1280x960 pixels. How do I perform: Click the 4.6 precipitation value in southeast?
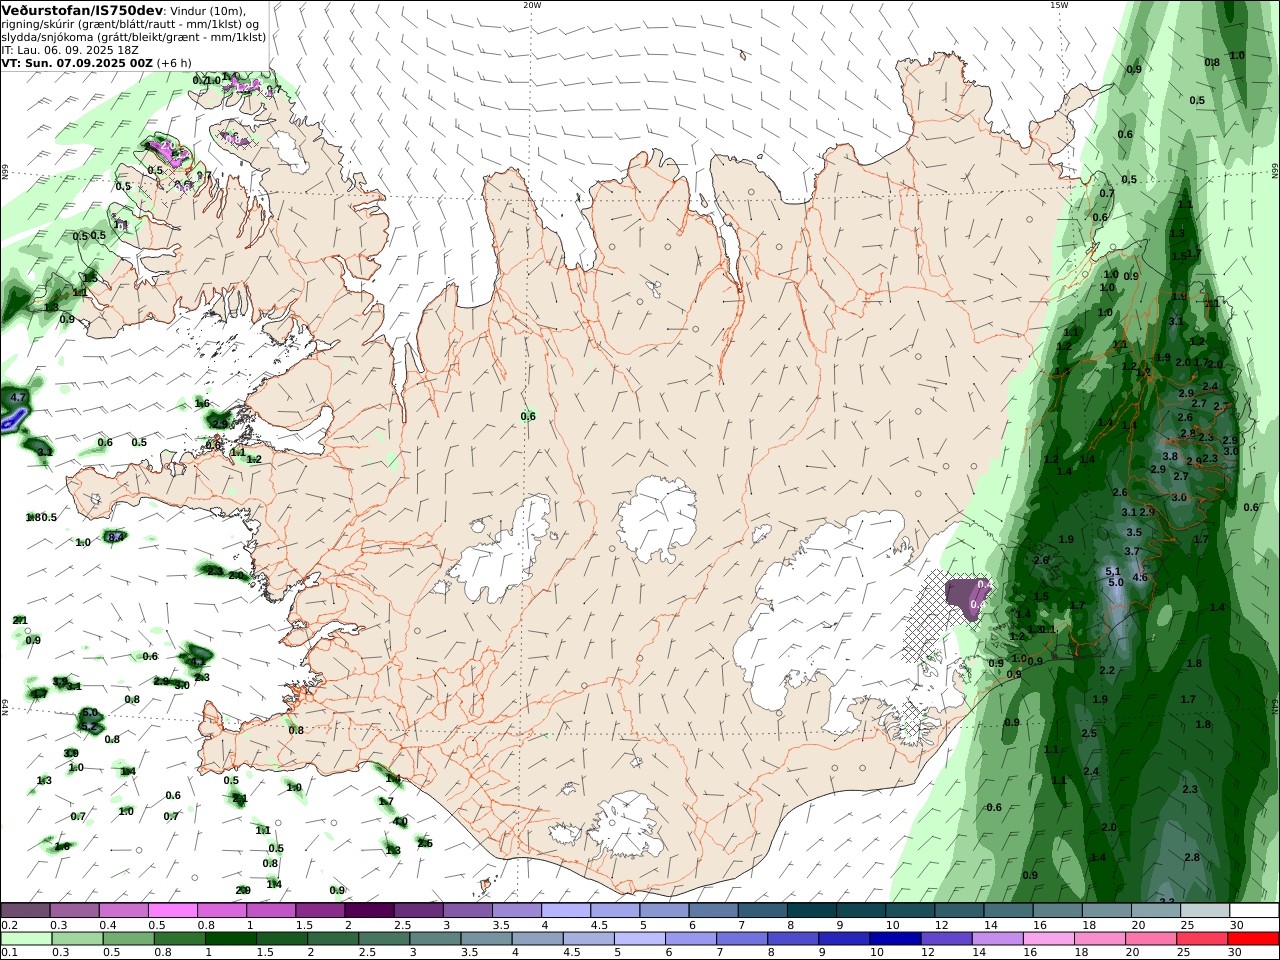coord(1139,577)
